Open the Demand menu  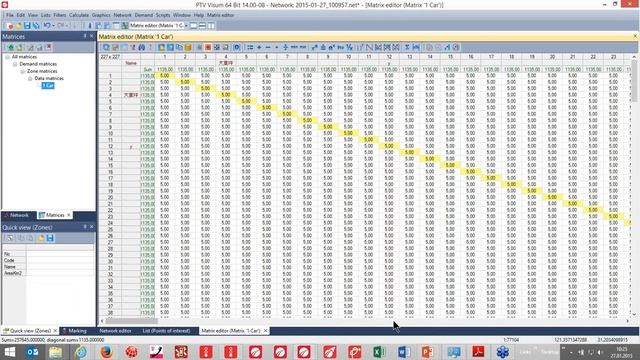pos(144,15)
